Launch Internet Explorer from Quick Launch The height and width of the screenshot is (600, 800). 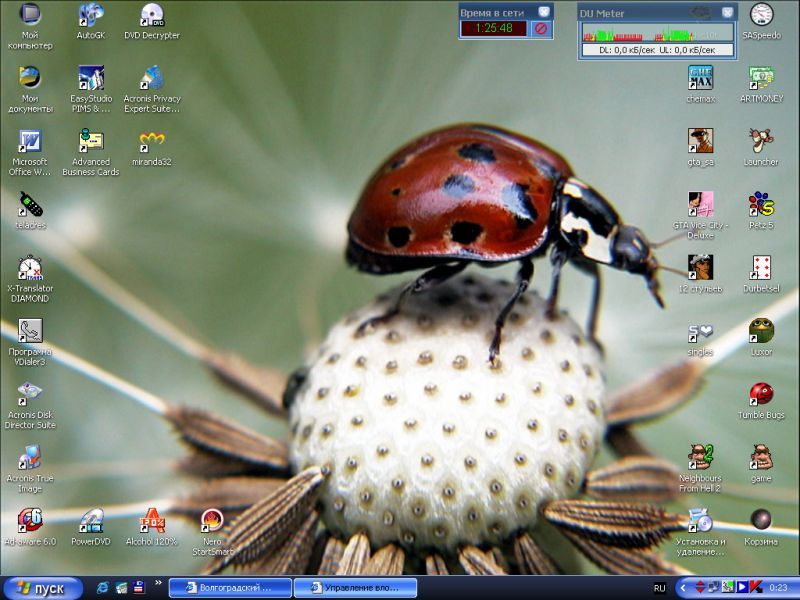pos(103,588)
